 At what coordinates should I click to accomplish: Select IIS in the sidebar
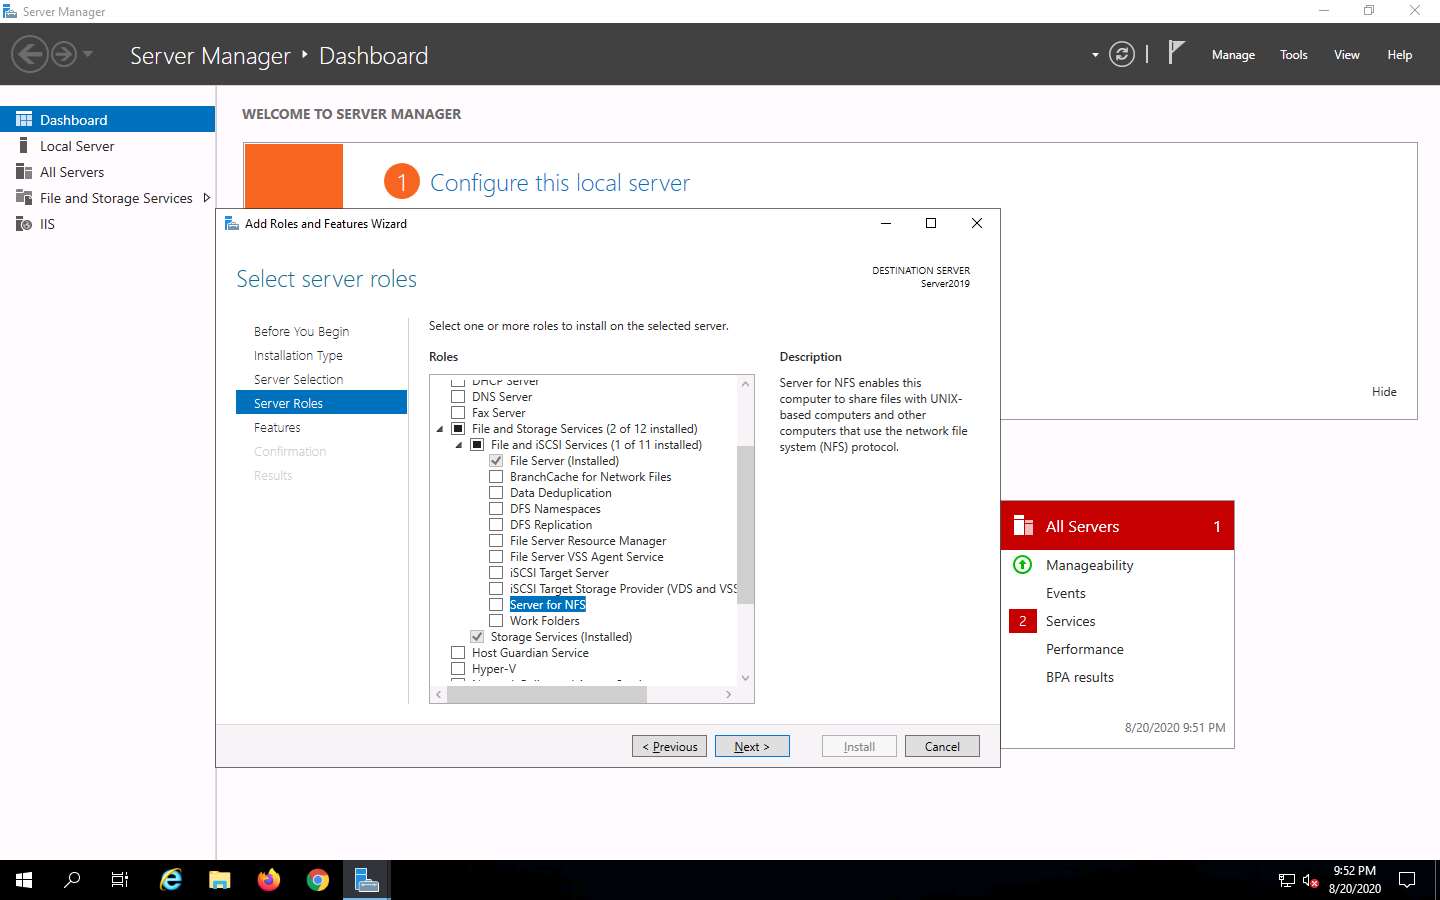coord(107,224)
